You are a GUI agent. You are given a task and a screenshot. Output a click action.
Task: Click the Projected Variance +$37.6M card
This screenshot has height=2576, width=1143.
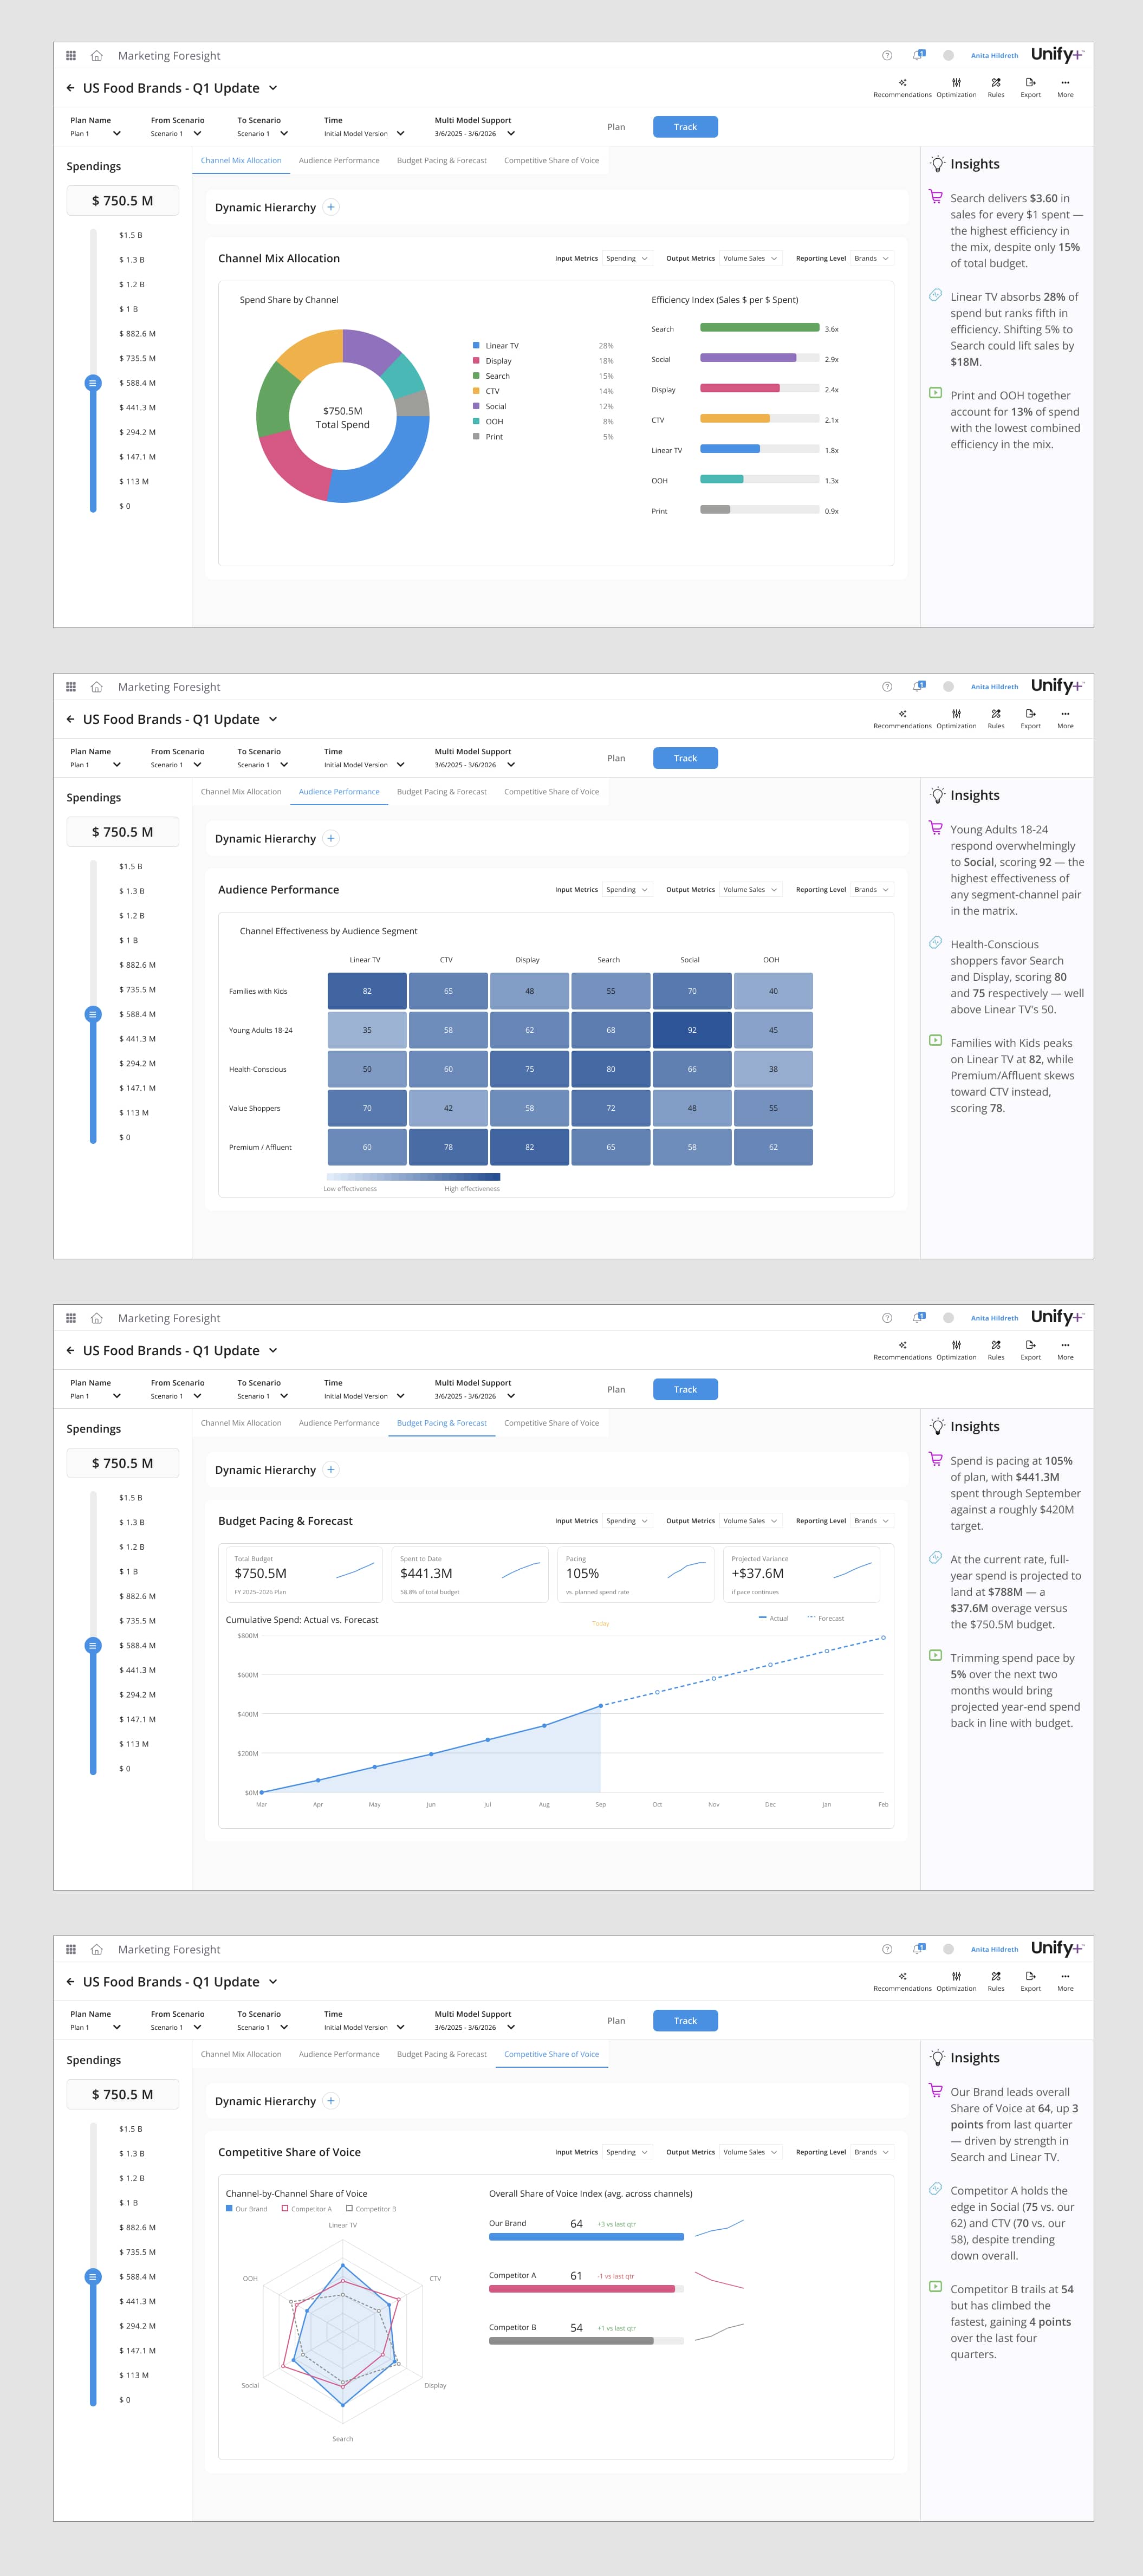pyautogui.click(x=801, y=1574)
